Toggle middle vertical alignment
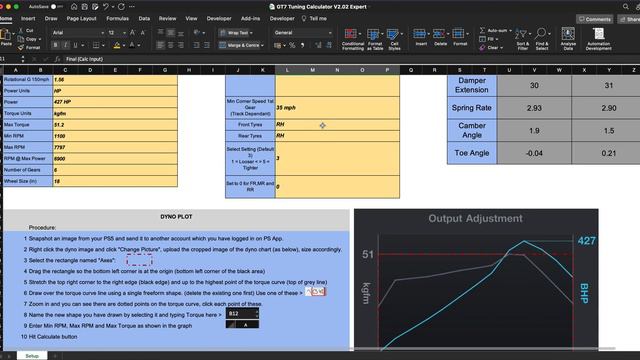This screenshot has height=360, width=640. [171, 33]
